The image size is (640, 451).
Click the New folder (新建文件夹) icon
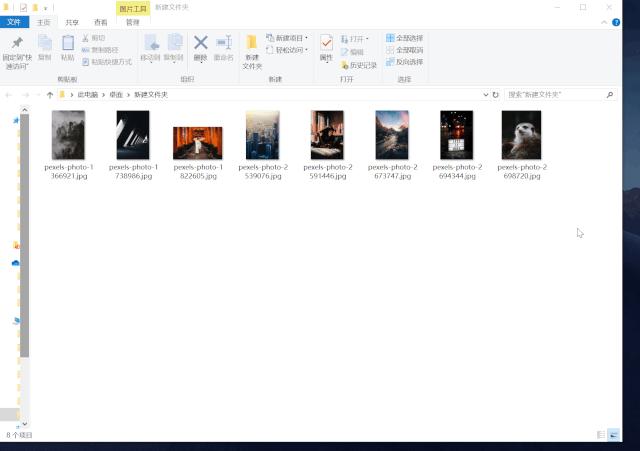(252, 42)
